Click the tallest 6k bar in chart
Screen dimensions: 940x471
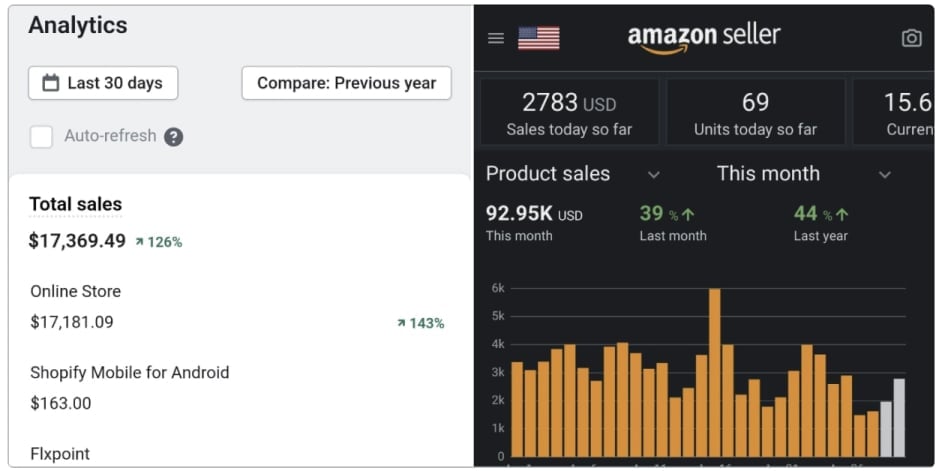coord(715,373)
